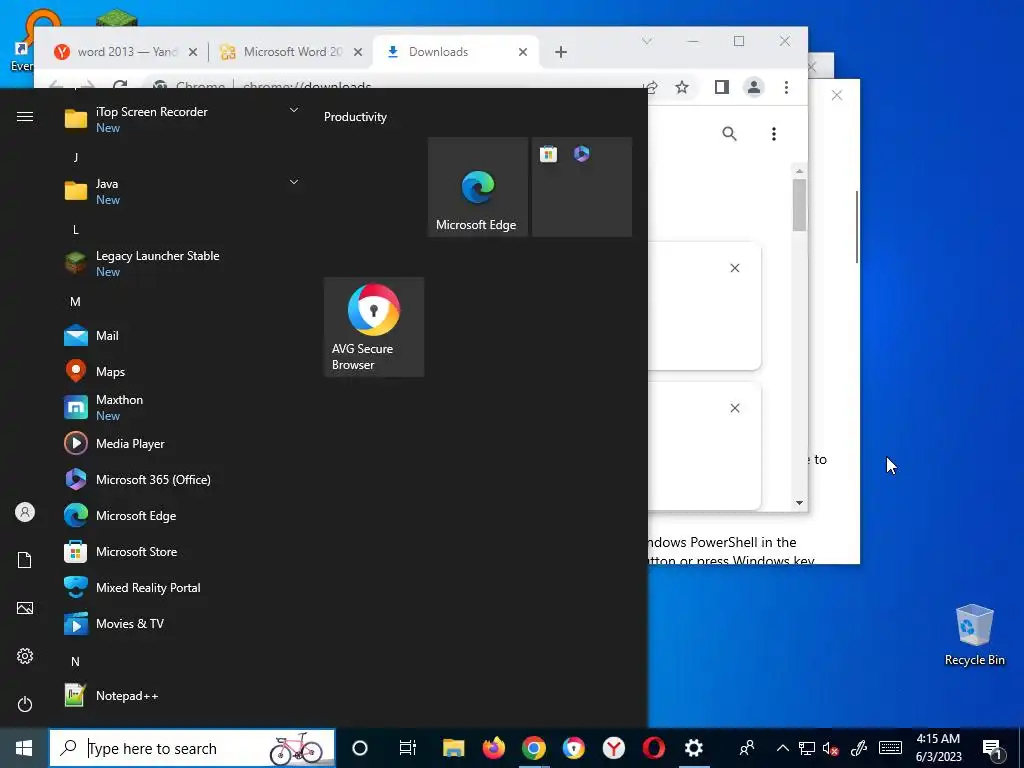Open the notification center
This screenshot has width=1024, height=768.
(993, 748)
